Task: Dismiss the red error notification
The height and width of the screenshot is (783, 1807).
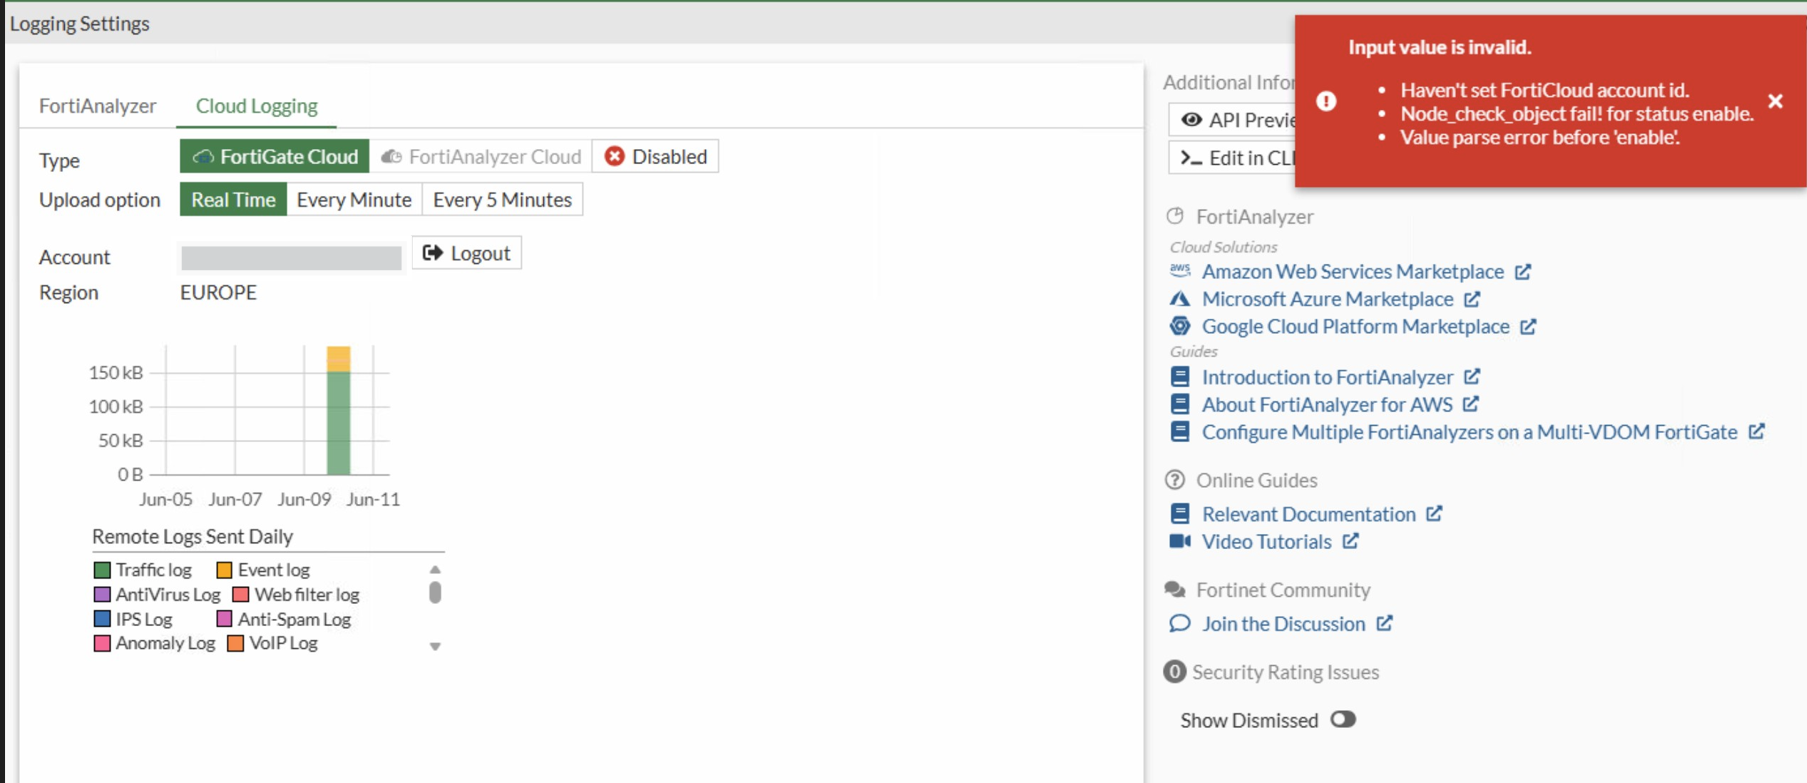Action: click(1775, 101)
